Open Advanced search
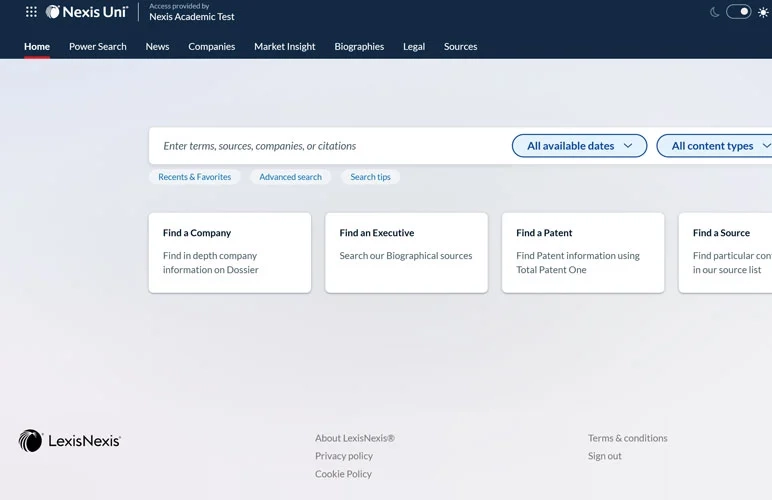Screen dimensions: 772x500 click(290, 177)
